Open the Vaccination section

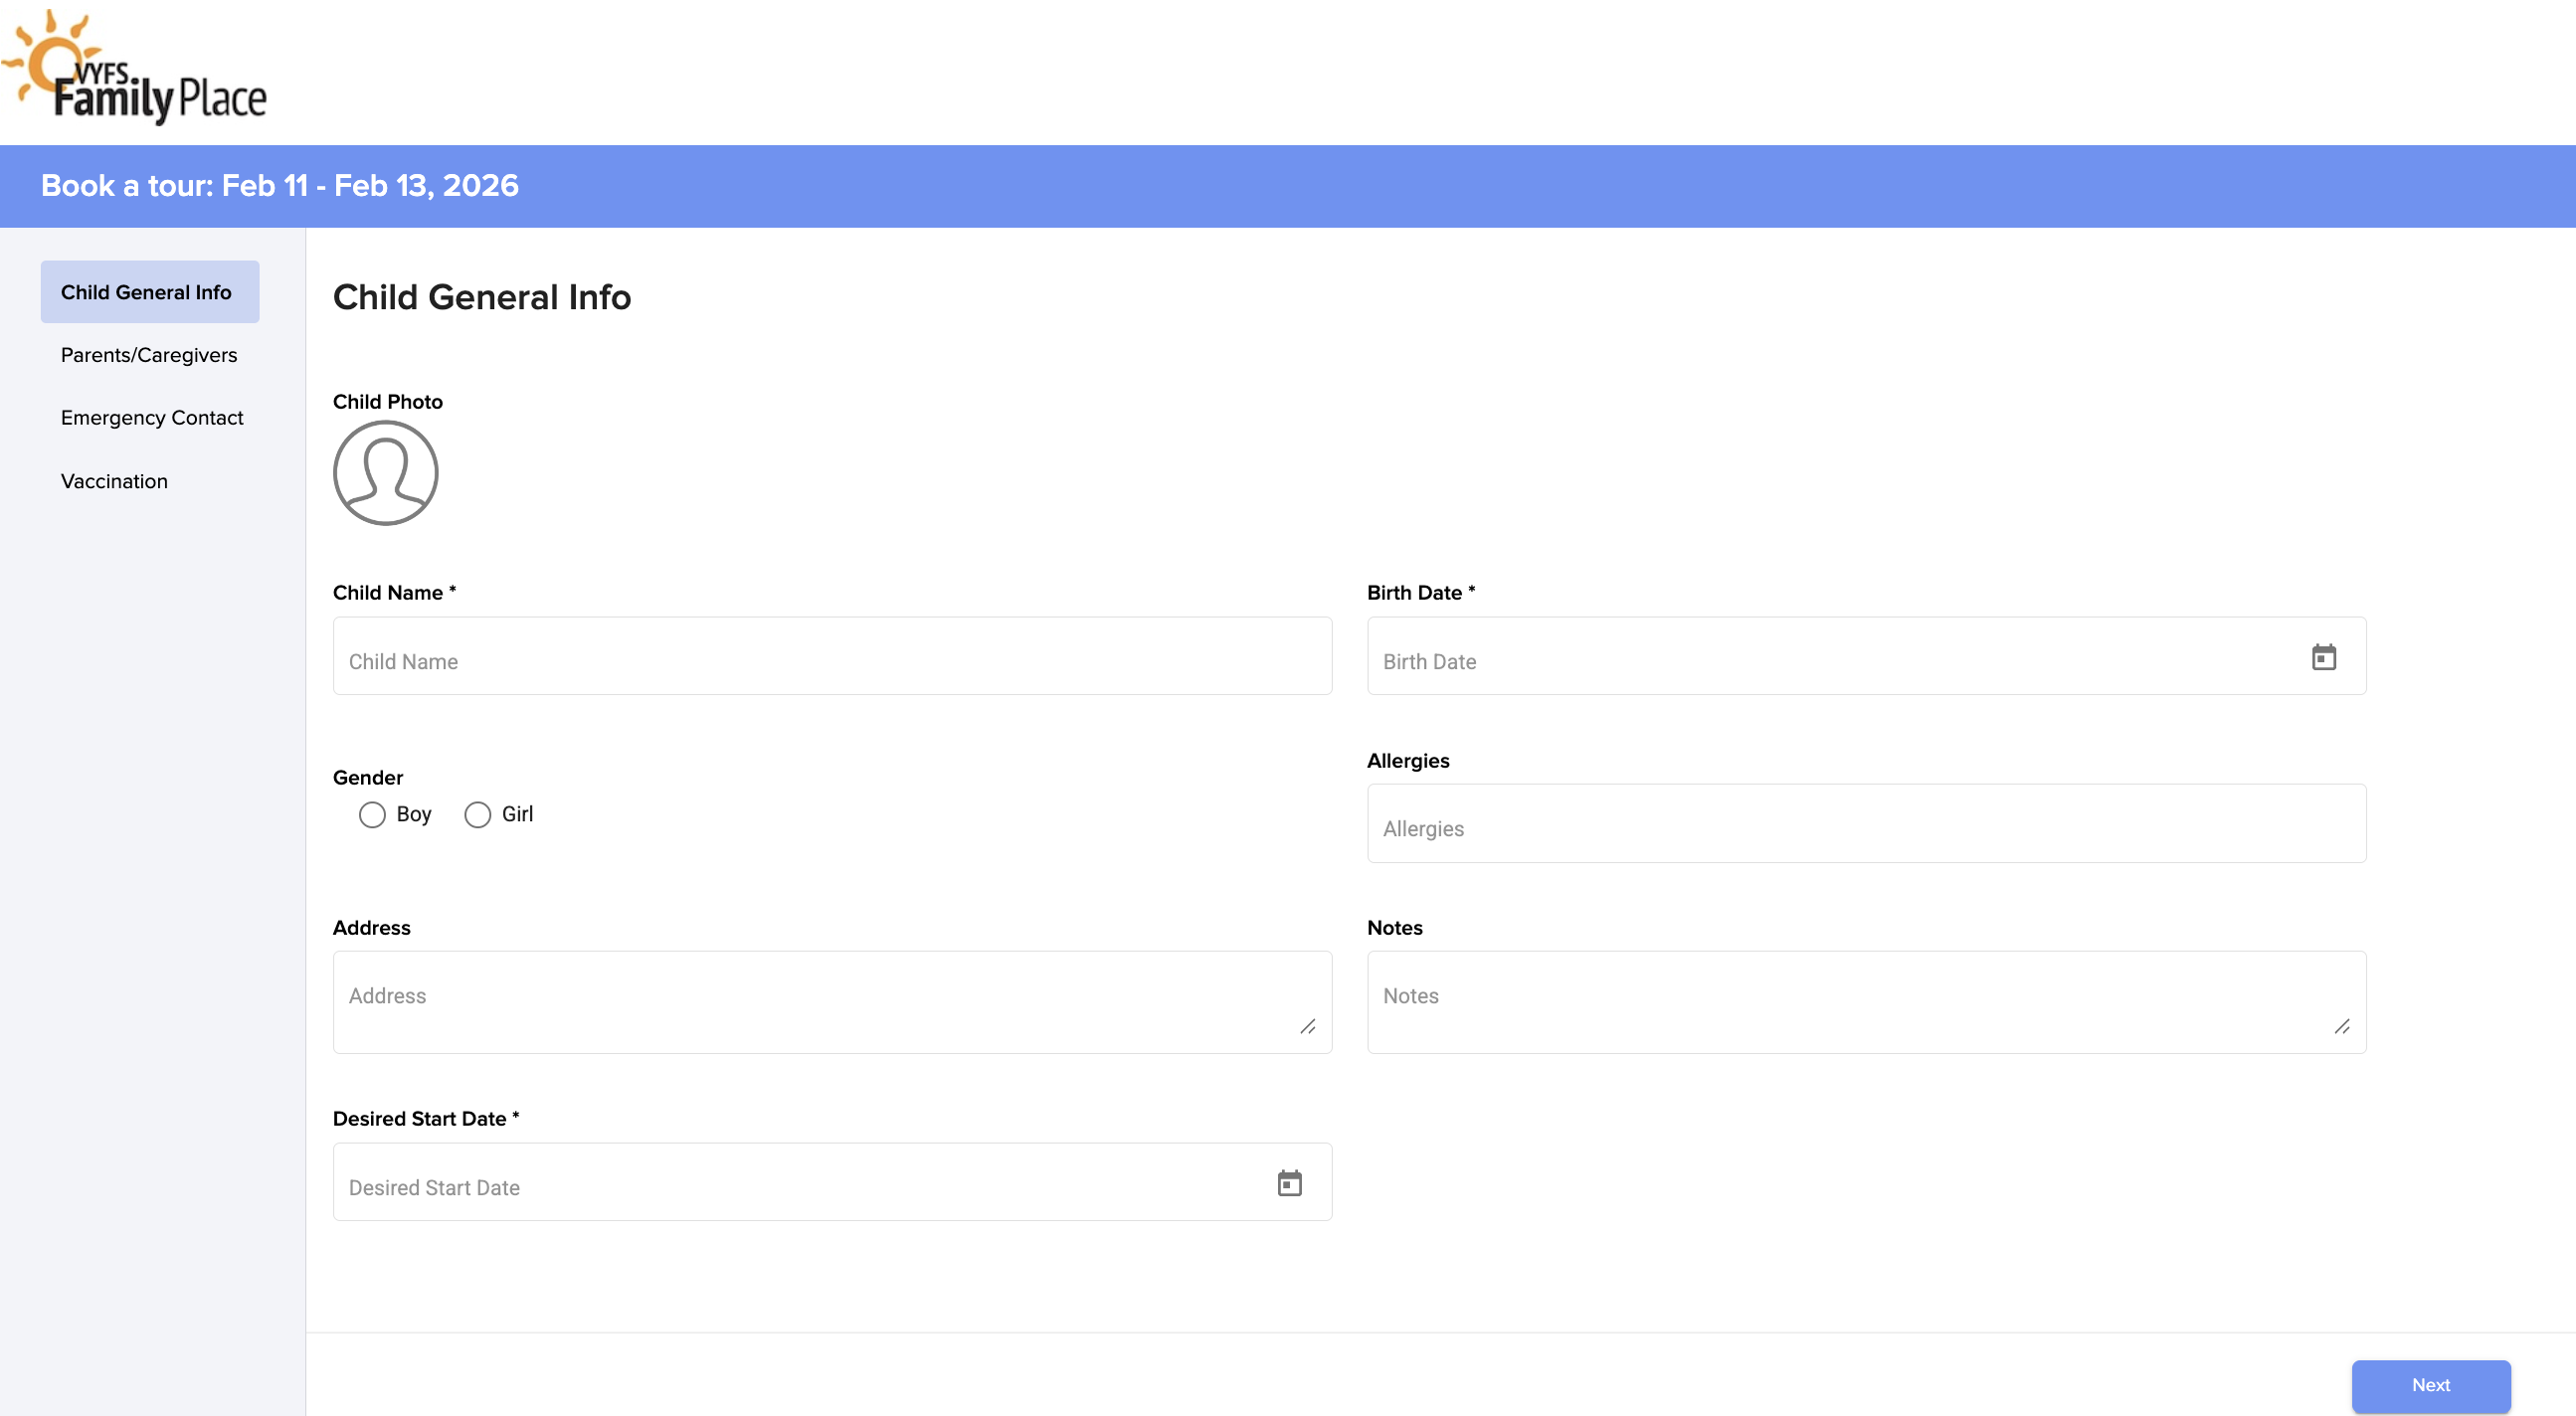click(114, 481)
